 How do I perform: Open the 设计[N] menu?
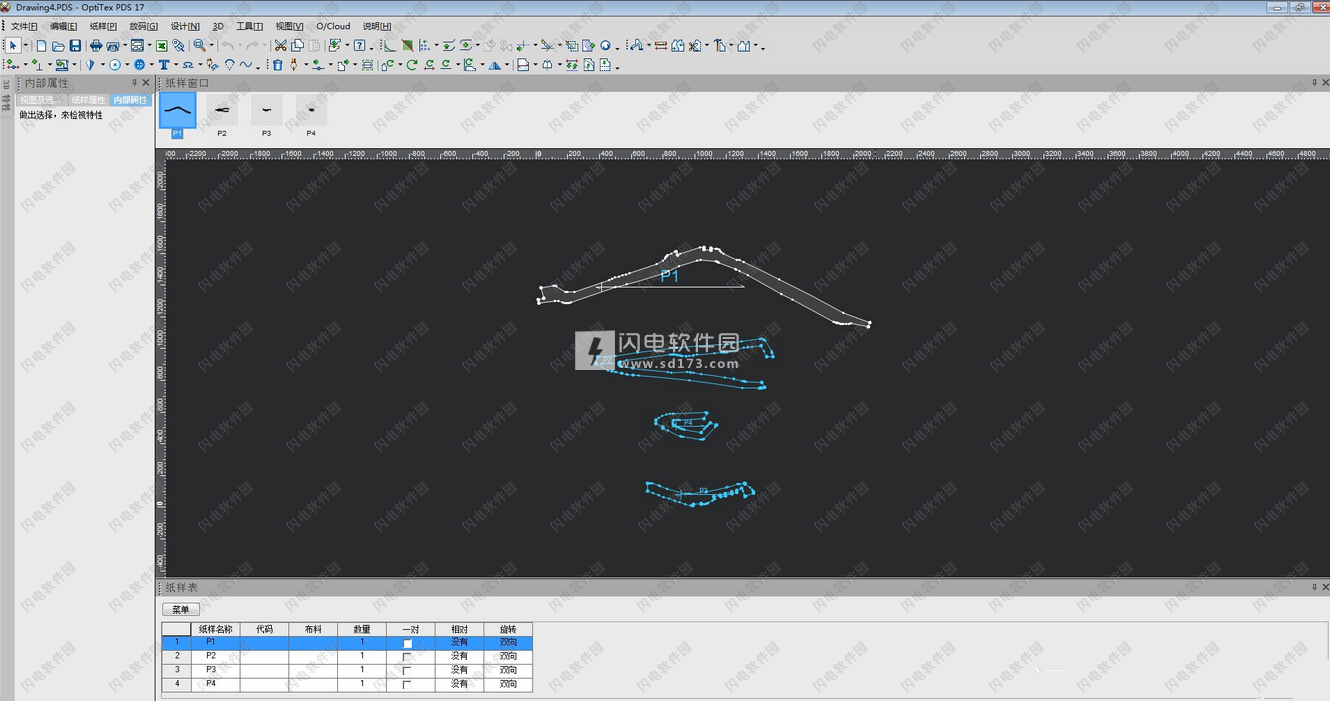[x=185, y=26]
